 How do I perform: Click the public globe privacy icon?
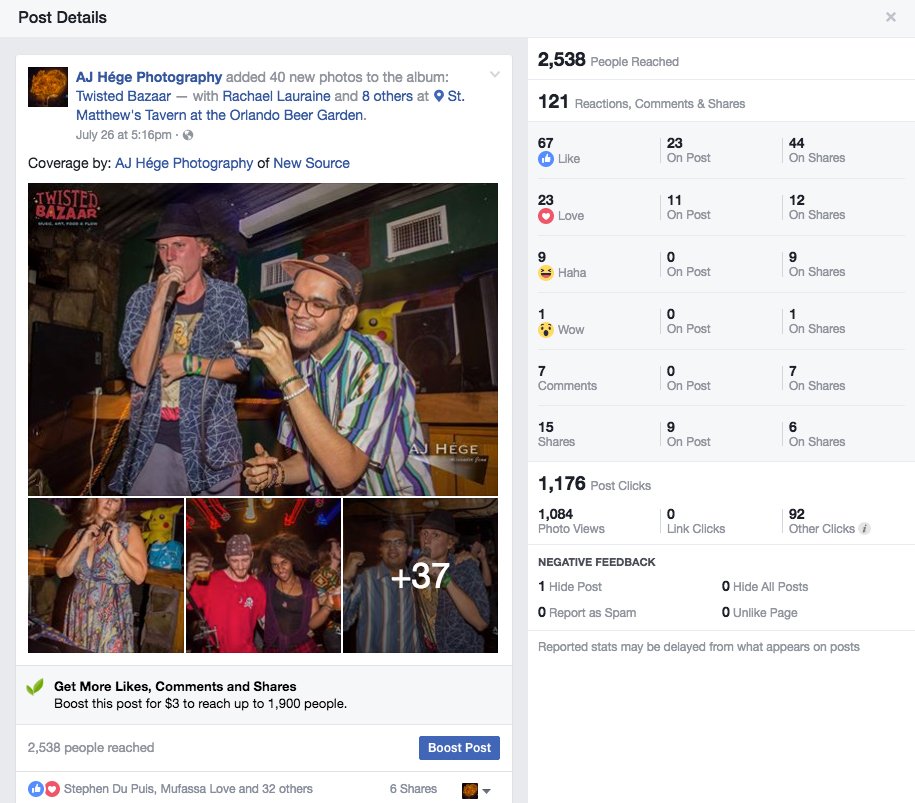pos(188,135)
